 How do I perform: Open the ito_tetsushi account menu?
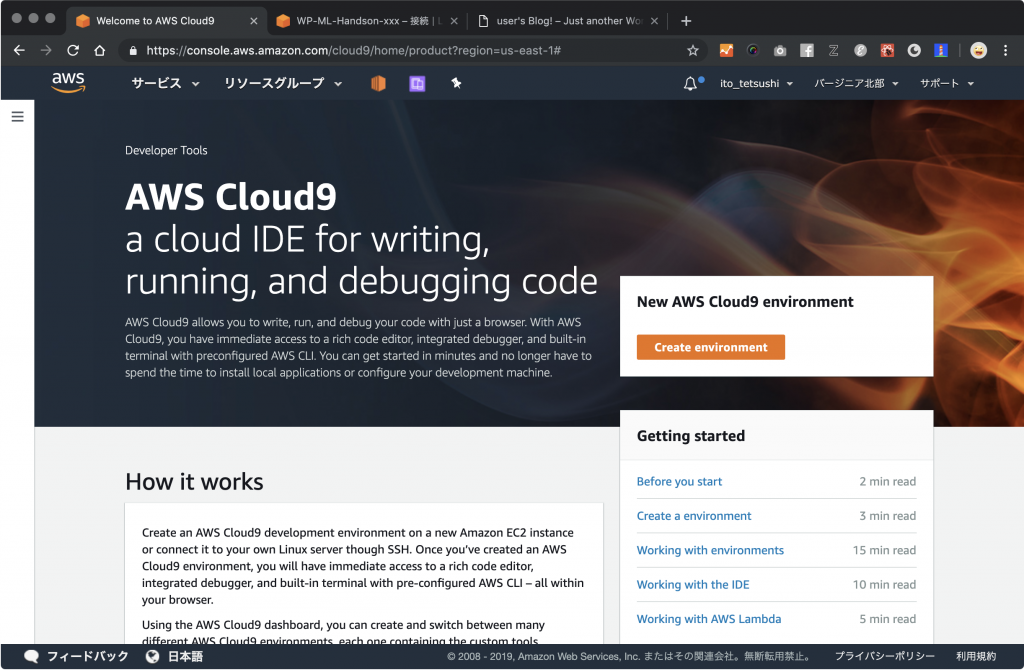pyautogui.click(x=756, y=84)
